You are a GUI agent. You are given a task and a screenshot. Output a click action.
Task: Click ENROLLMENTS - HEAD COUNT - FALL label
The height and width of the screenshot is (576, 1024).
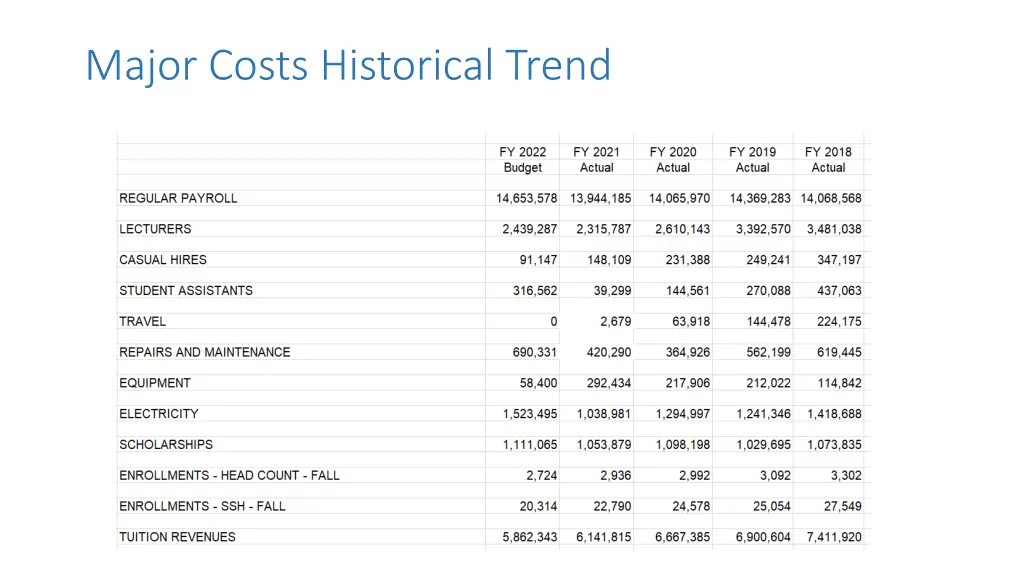coord(229,475)
